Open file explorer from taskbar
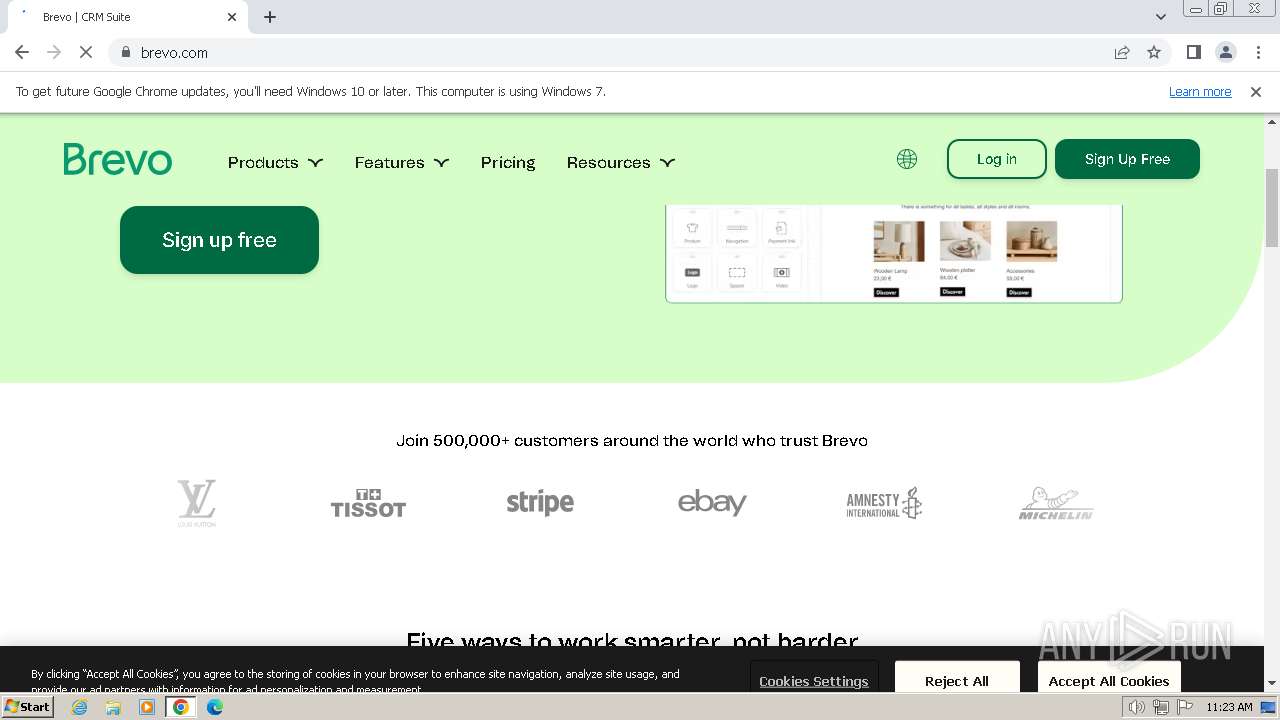 coord(113,707)
